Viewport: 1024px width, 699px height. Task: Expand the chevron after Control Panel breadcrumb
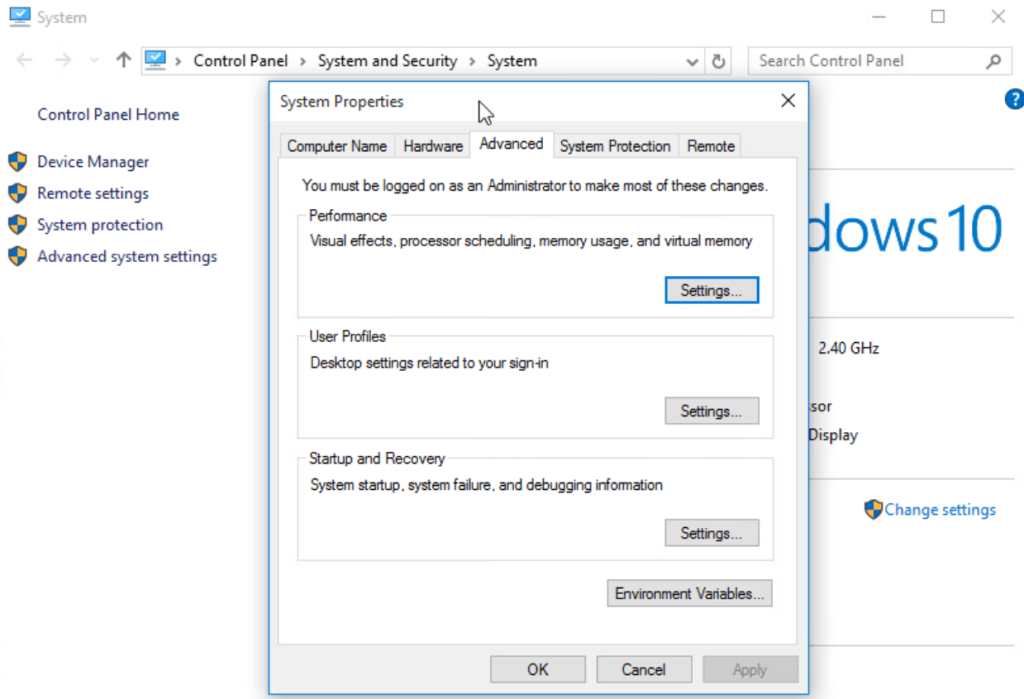301,61
